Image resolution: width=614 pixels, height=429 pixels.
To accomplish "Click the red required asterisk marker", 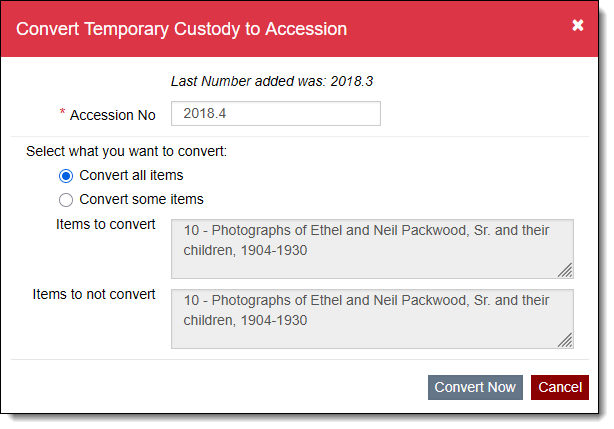I will [63, 113].
